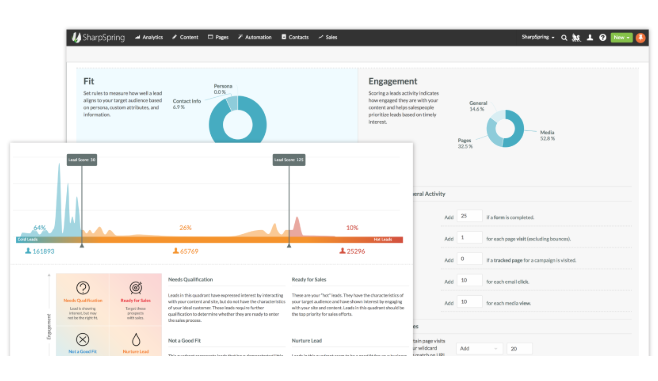Expand the green New button dropdown
This screenshot has height=381, width=658.
[x=621, y=38]
